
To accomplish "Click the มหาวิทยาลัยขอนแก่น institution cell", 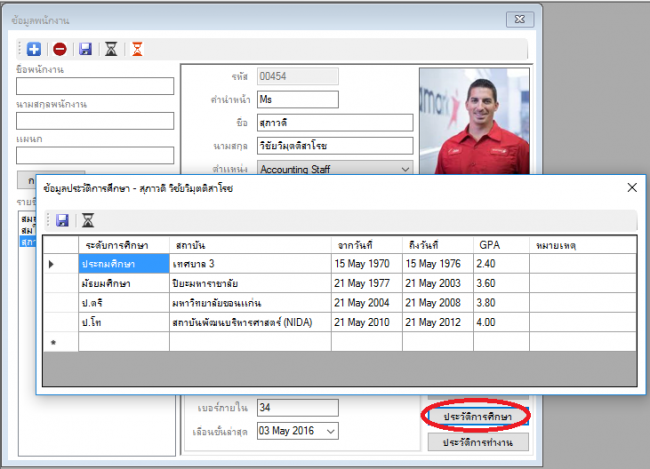I will 250,303.
